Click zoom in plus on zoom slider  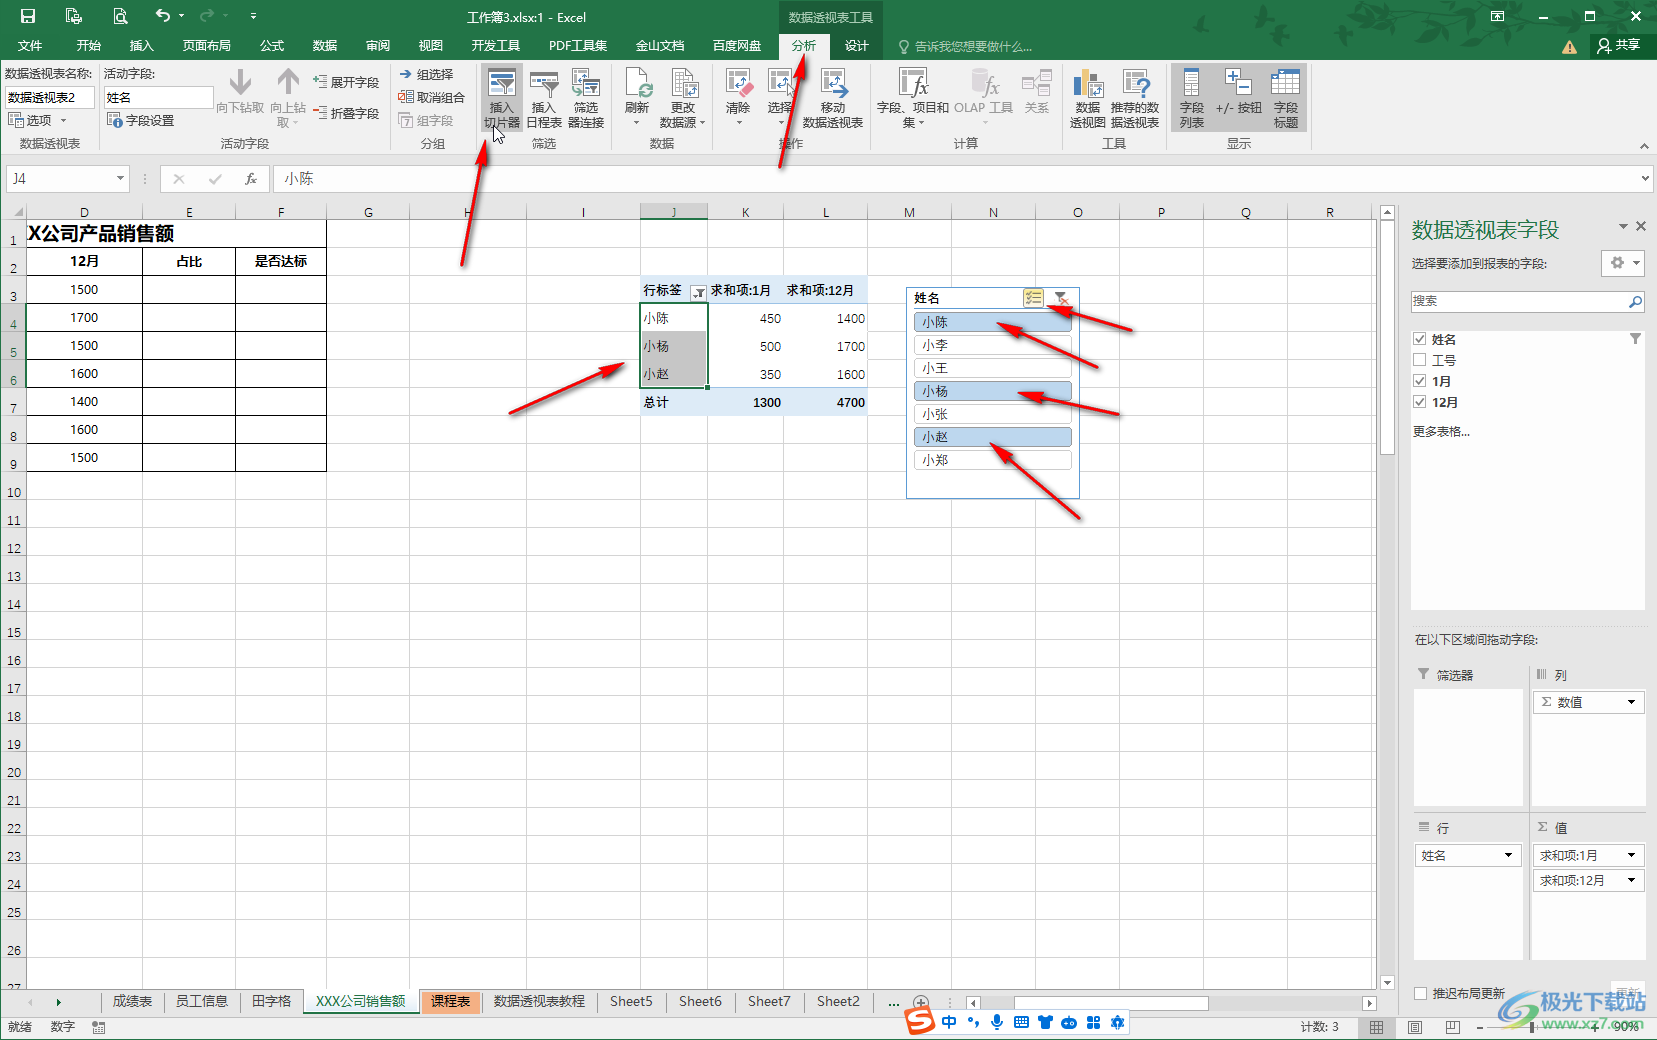tap(1595, 1027)
